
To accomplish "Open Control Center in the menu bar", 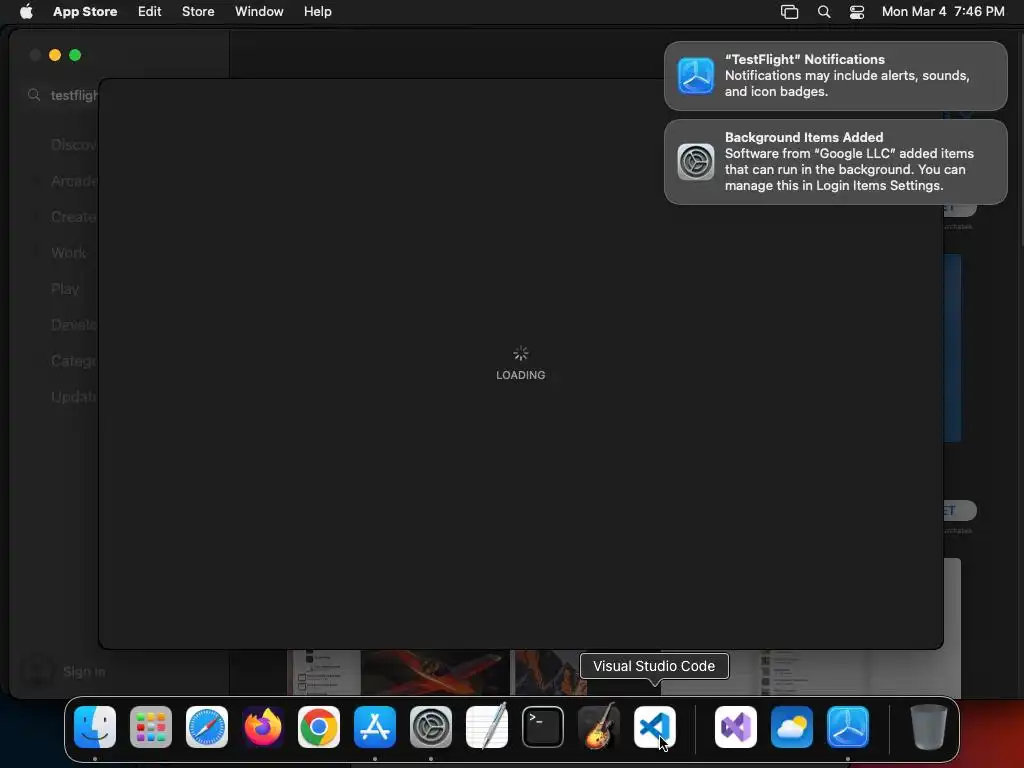I will [857, 12].
